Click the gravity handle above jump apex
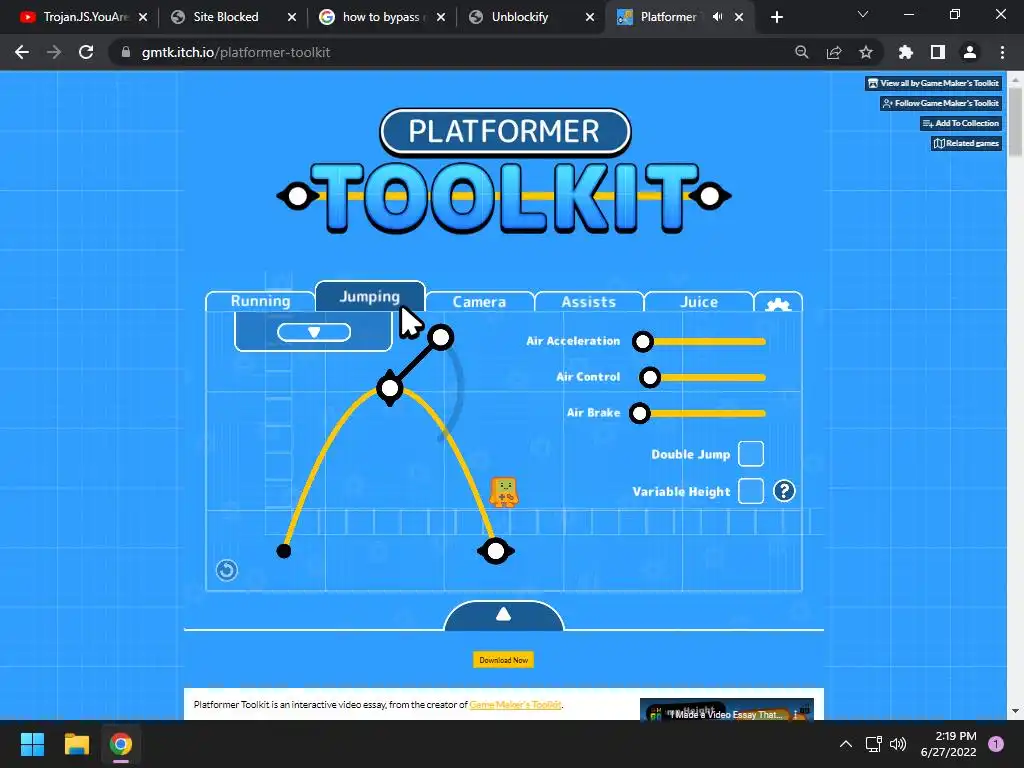 click(441, 337)
